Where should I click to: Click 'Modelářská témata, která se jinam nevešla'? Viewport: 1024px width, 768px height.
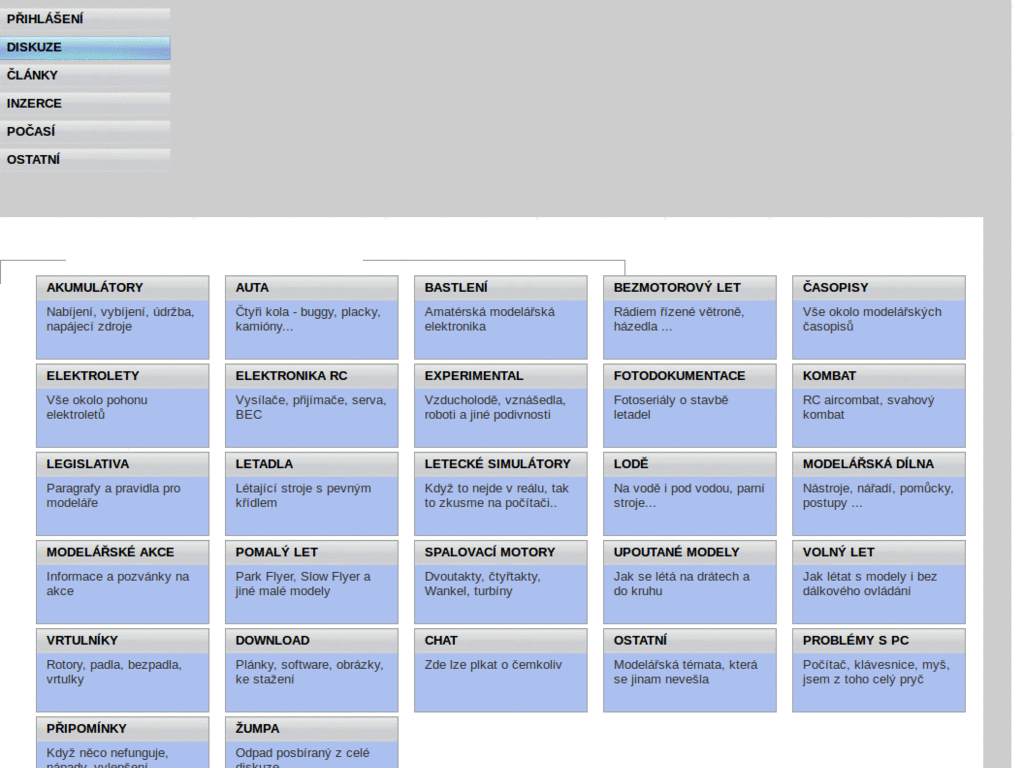pos(685,671)
